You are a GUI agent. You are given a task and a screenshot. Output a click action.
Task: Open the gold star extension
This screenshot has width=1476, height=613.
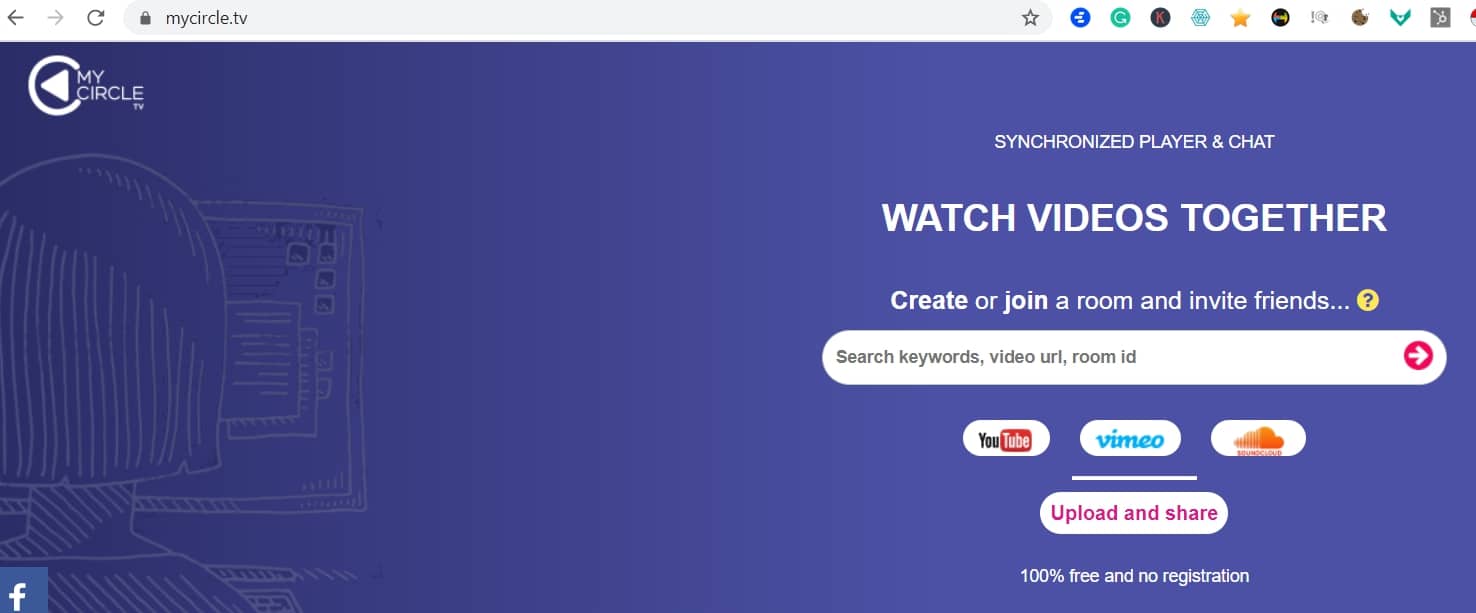pos(1240,18)
